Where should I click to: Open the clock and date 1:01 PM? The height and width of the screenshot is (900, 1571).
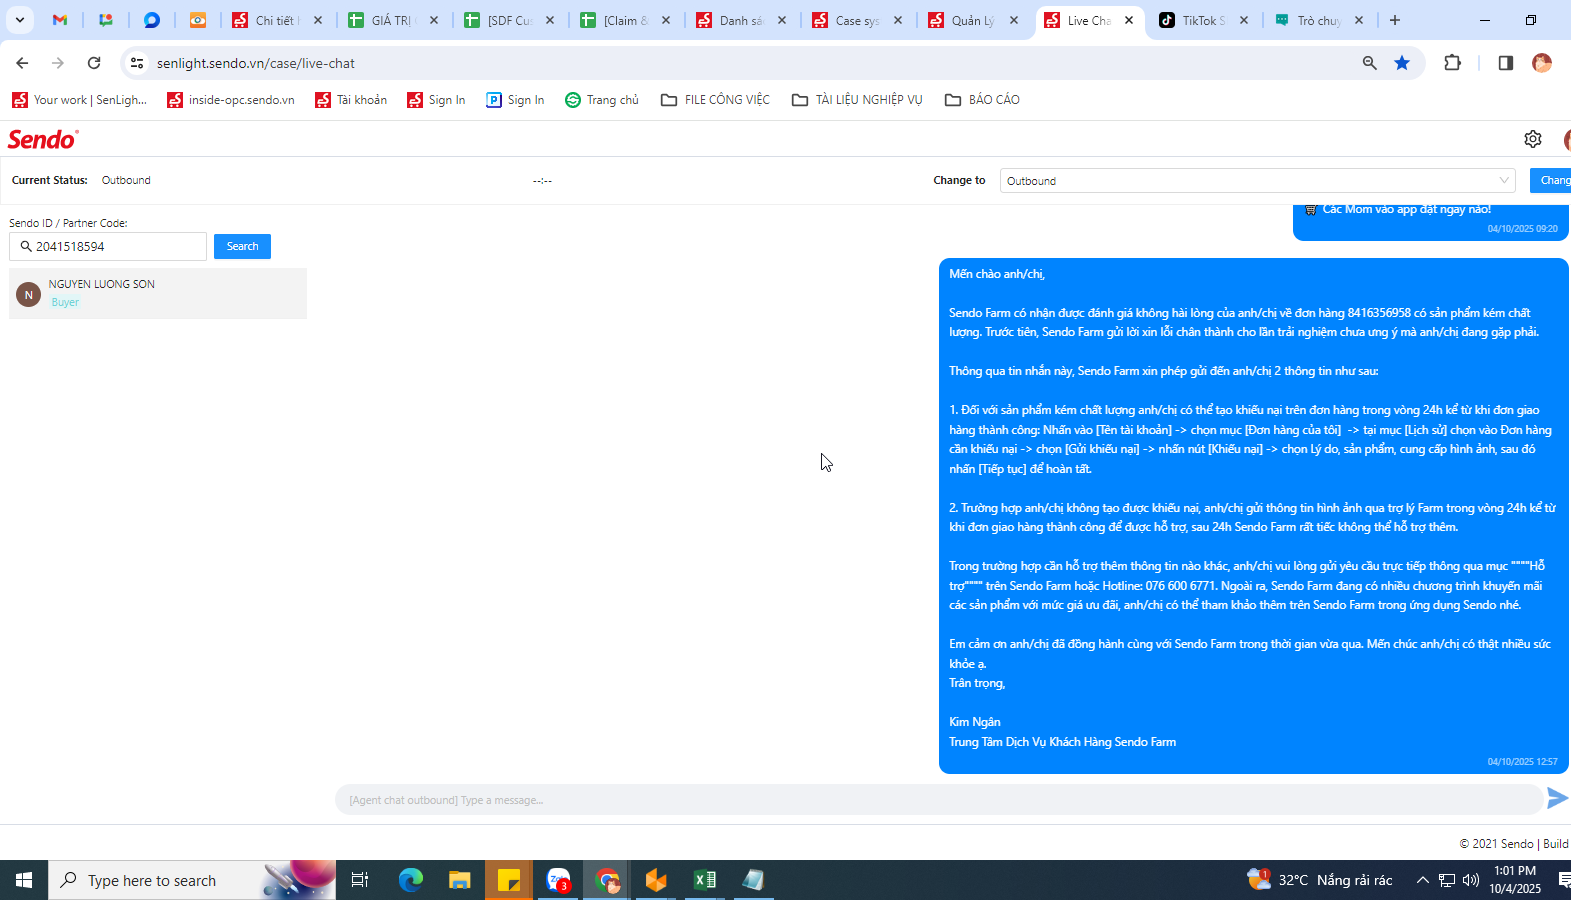[x=1514, y=880]
